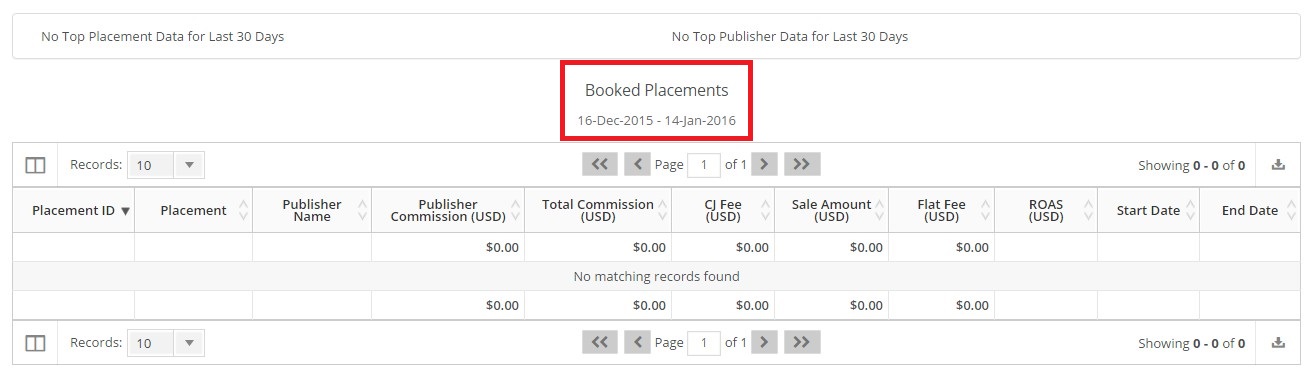Sort by Placement ID column
Viewport: 1307px width, 369px height.
81,210
